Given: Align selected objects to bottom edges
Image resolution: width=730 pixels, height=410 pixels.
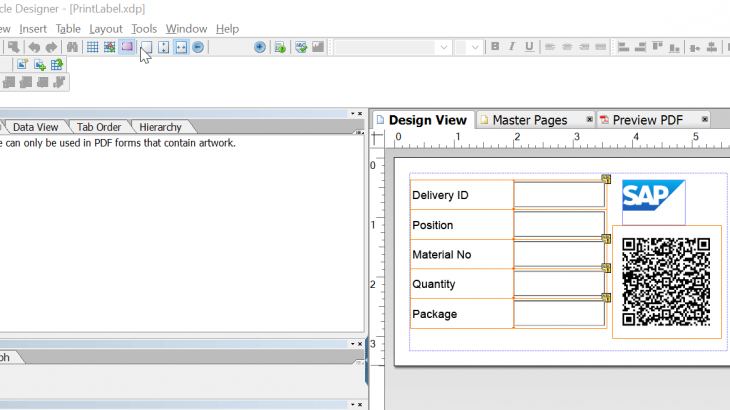Looking at the screenshot, I should (674, 47).
